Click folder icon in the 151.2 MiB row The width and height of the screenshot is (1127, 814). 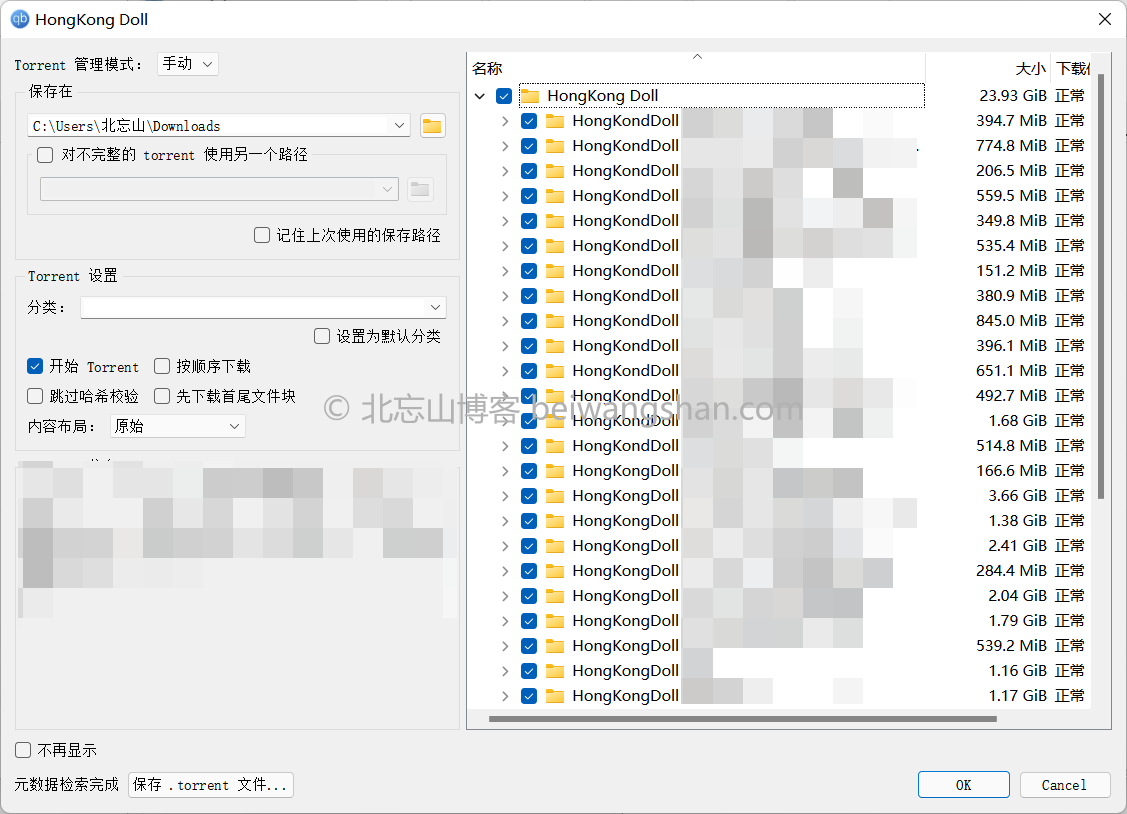coord(555,271)
